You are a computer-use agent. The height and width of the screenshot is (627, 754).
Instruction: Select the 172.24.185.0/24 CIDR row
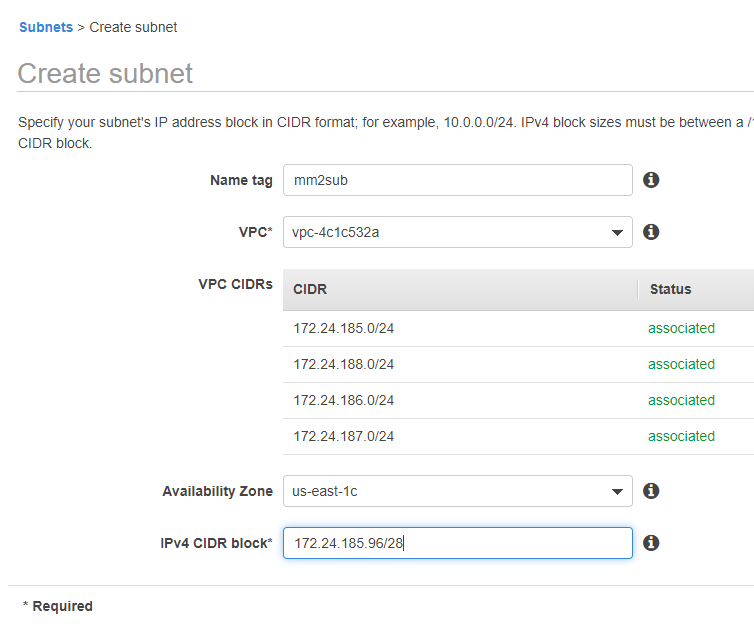tap(344, 328)
